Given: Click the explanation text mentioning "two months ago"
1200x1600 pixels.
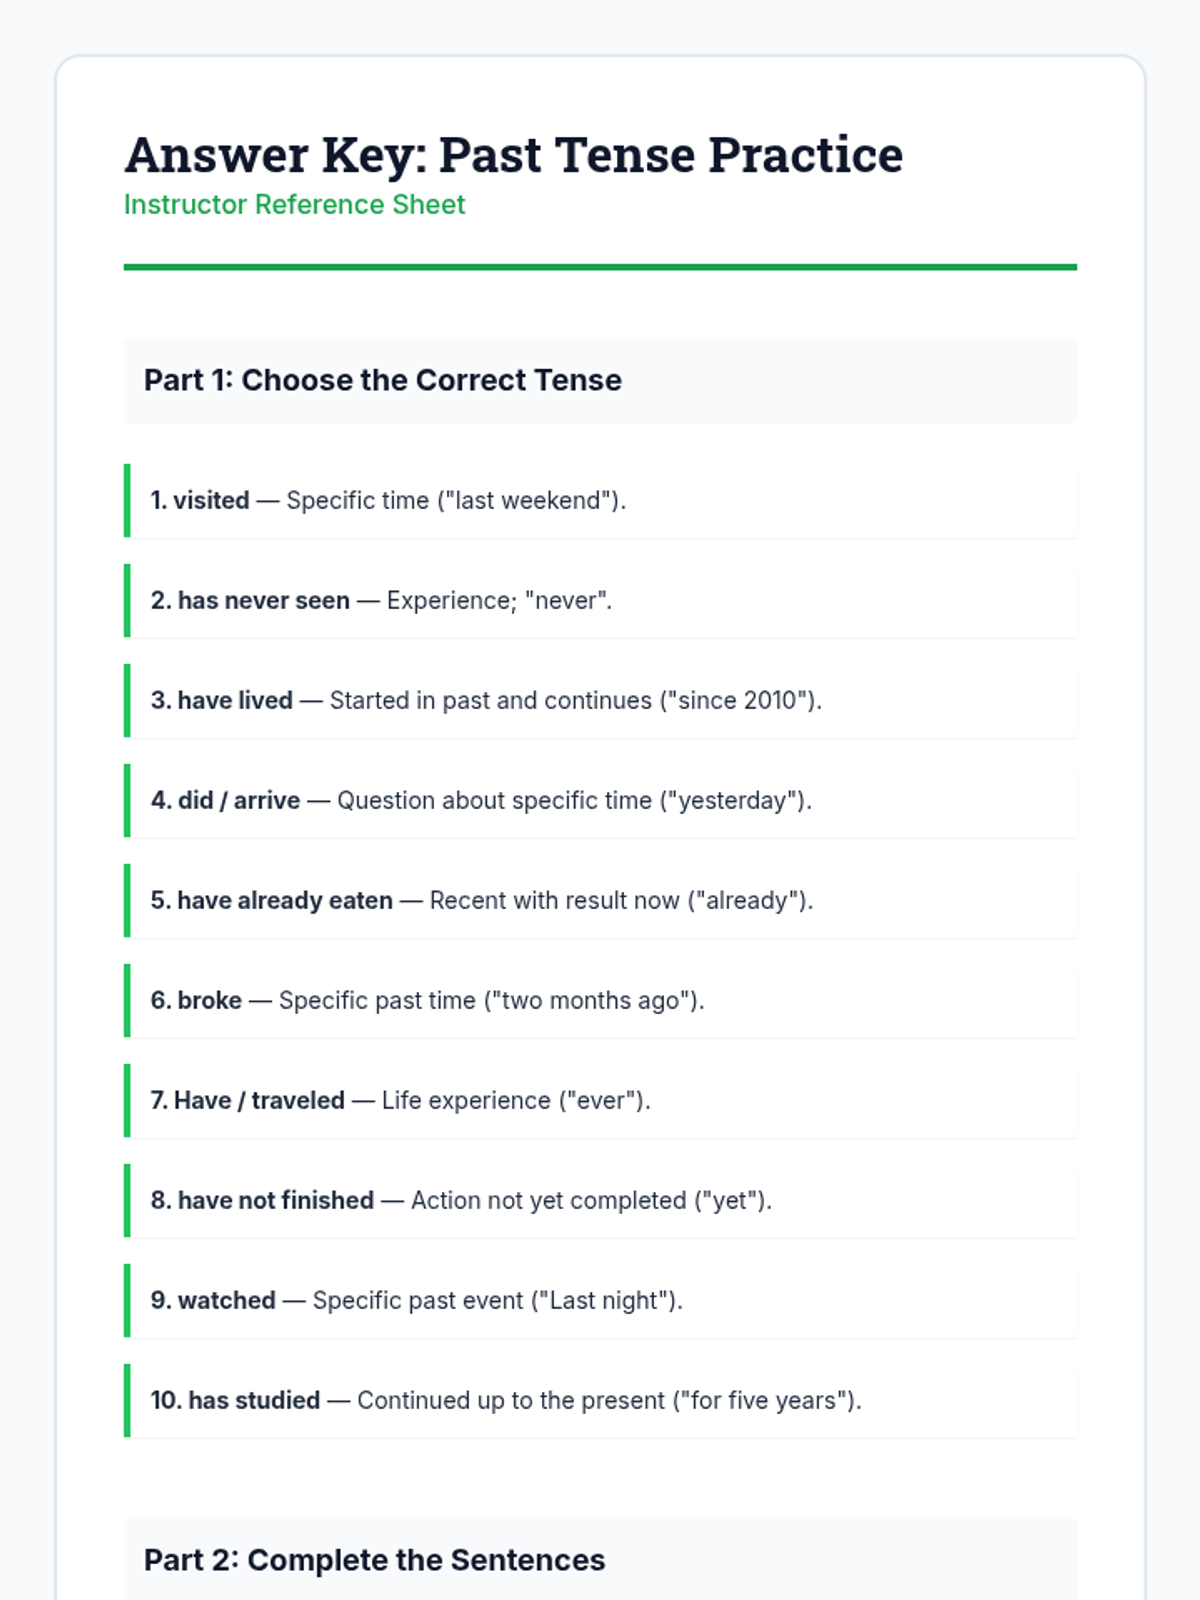Looking at the screenshot, I should click(492, 1000).
